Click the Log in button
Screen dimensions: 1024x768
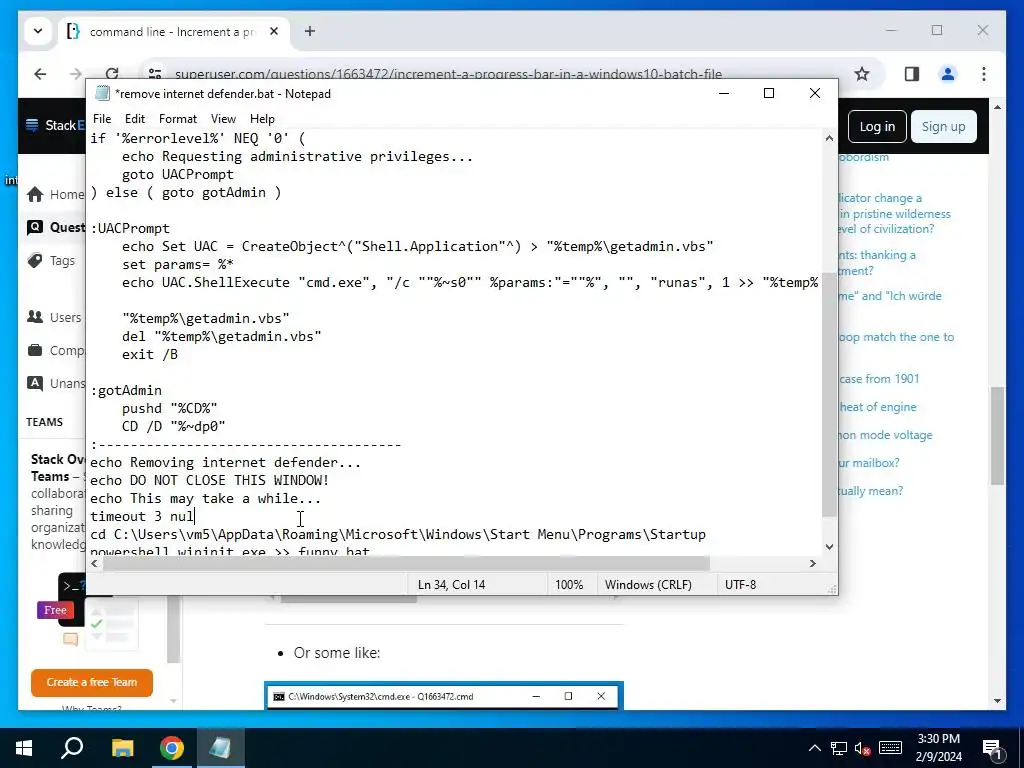(877, 127)
